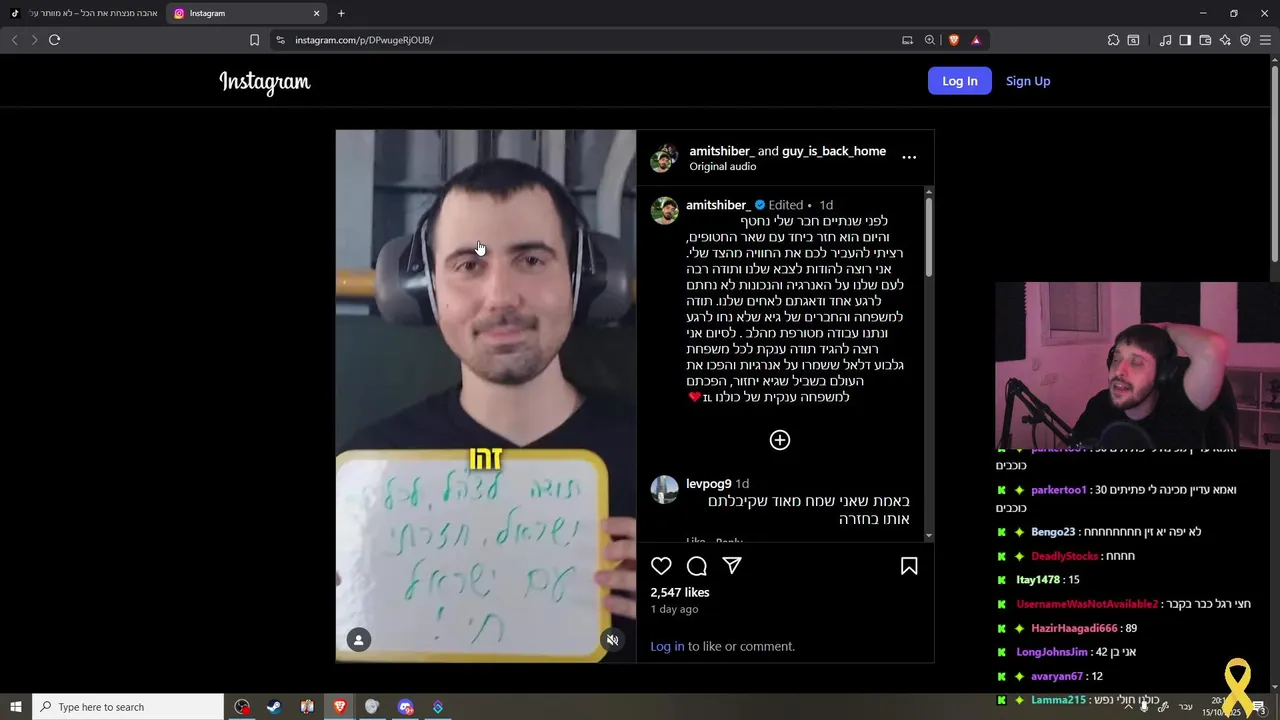Open Brave VPN shield icon

tap(1245, 40)
